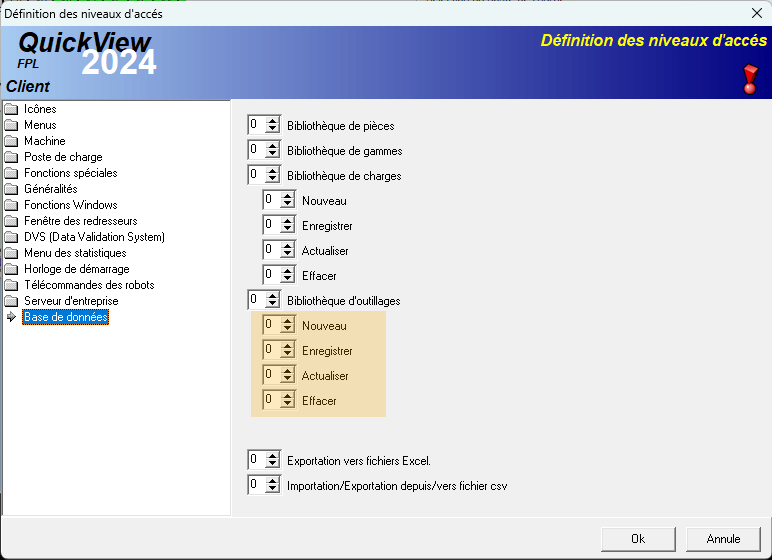Click the Bibliothèque d'outillages level field
The height and width of the screenshot is (560, 772).
click(256, 300)
